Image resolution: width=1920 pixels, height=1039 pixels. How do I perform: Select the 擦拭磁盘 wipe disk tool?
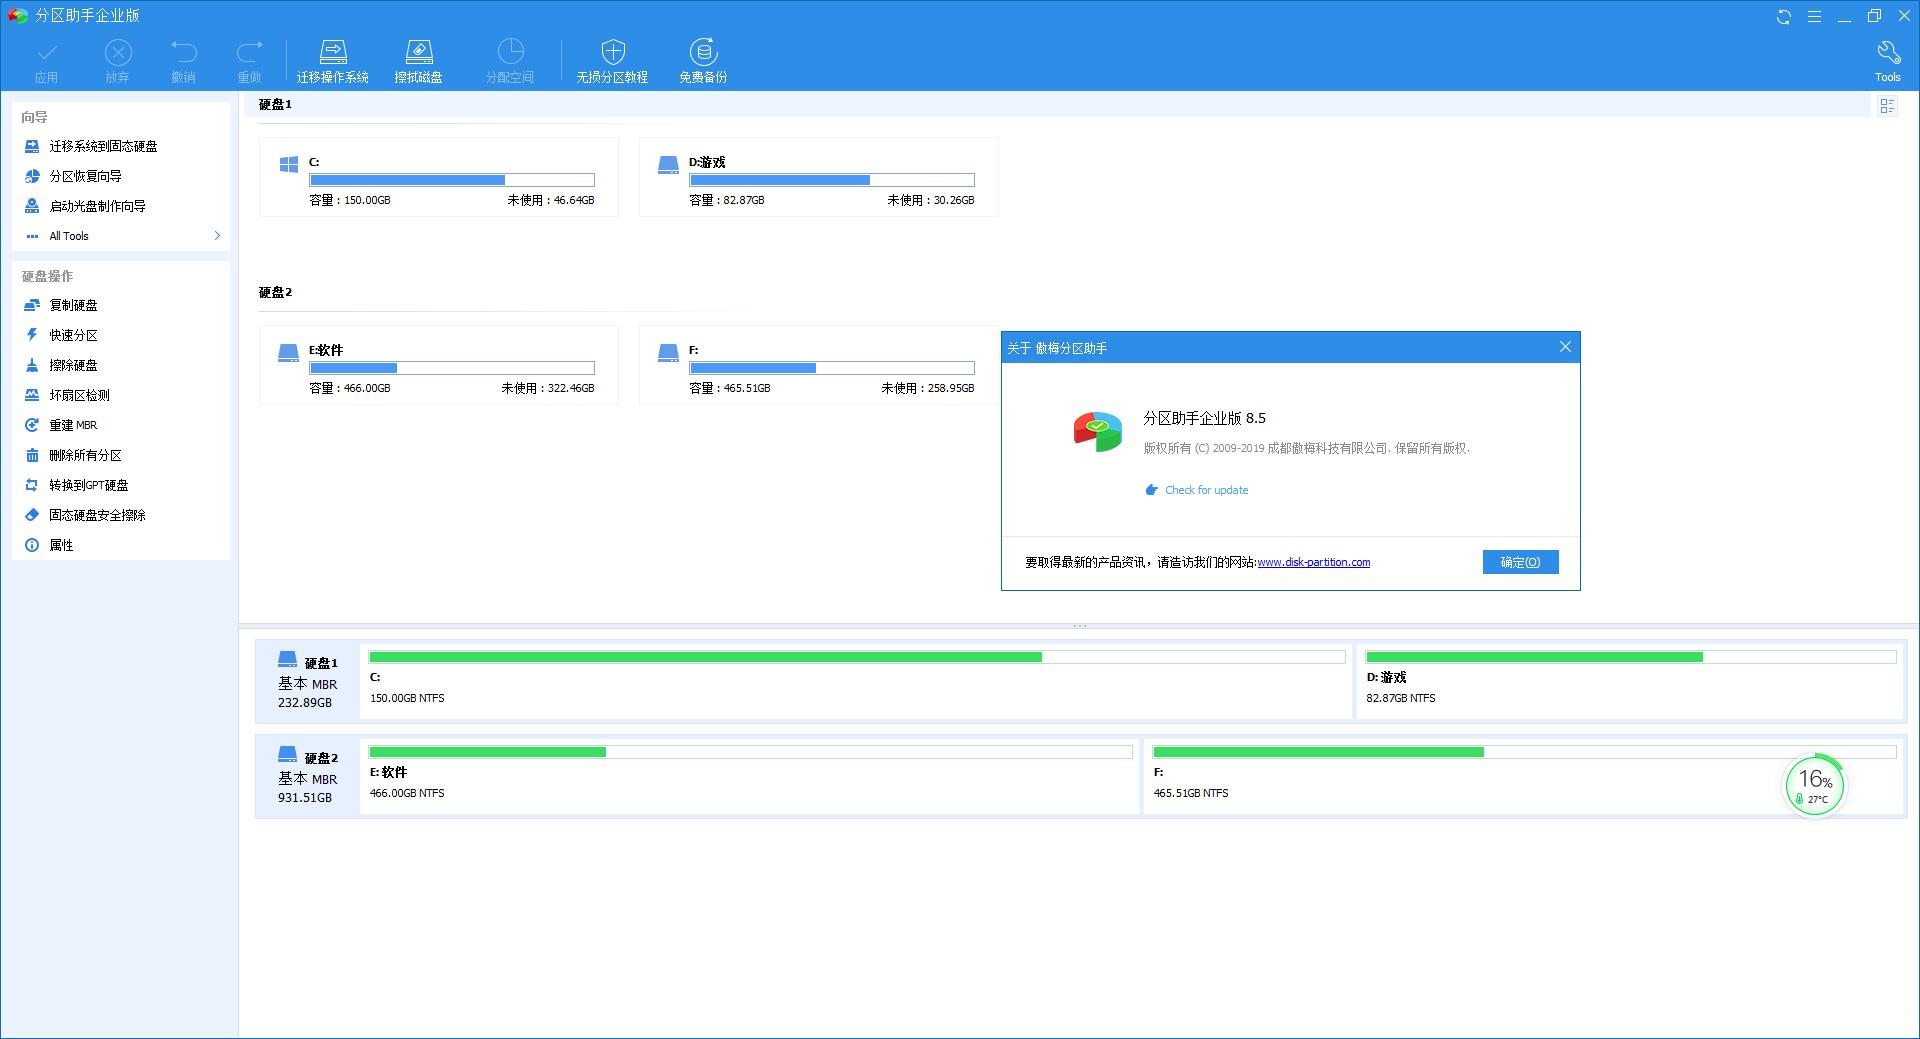click(419, 58)
